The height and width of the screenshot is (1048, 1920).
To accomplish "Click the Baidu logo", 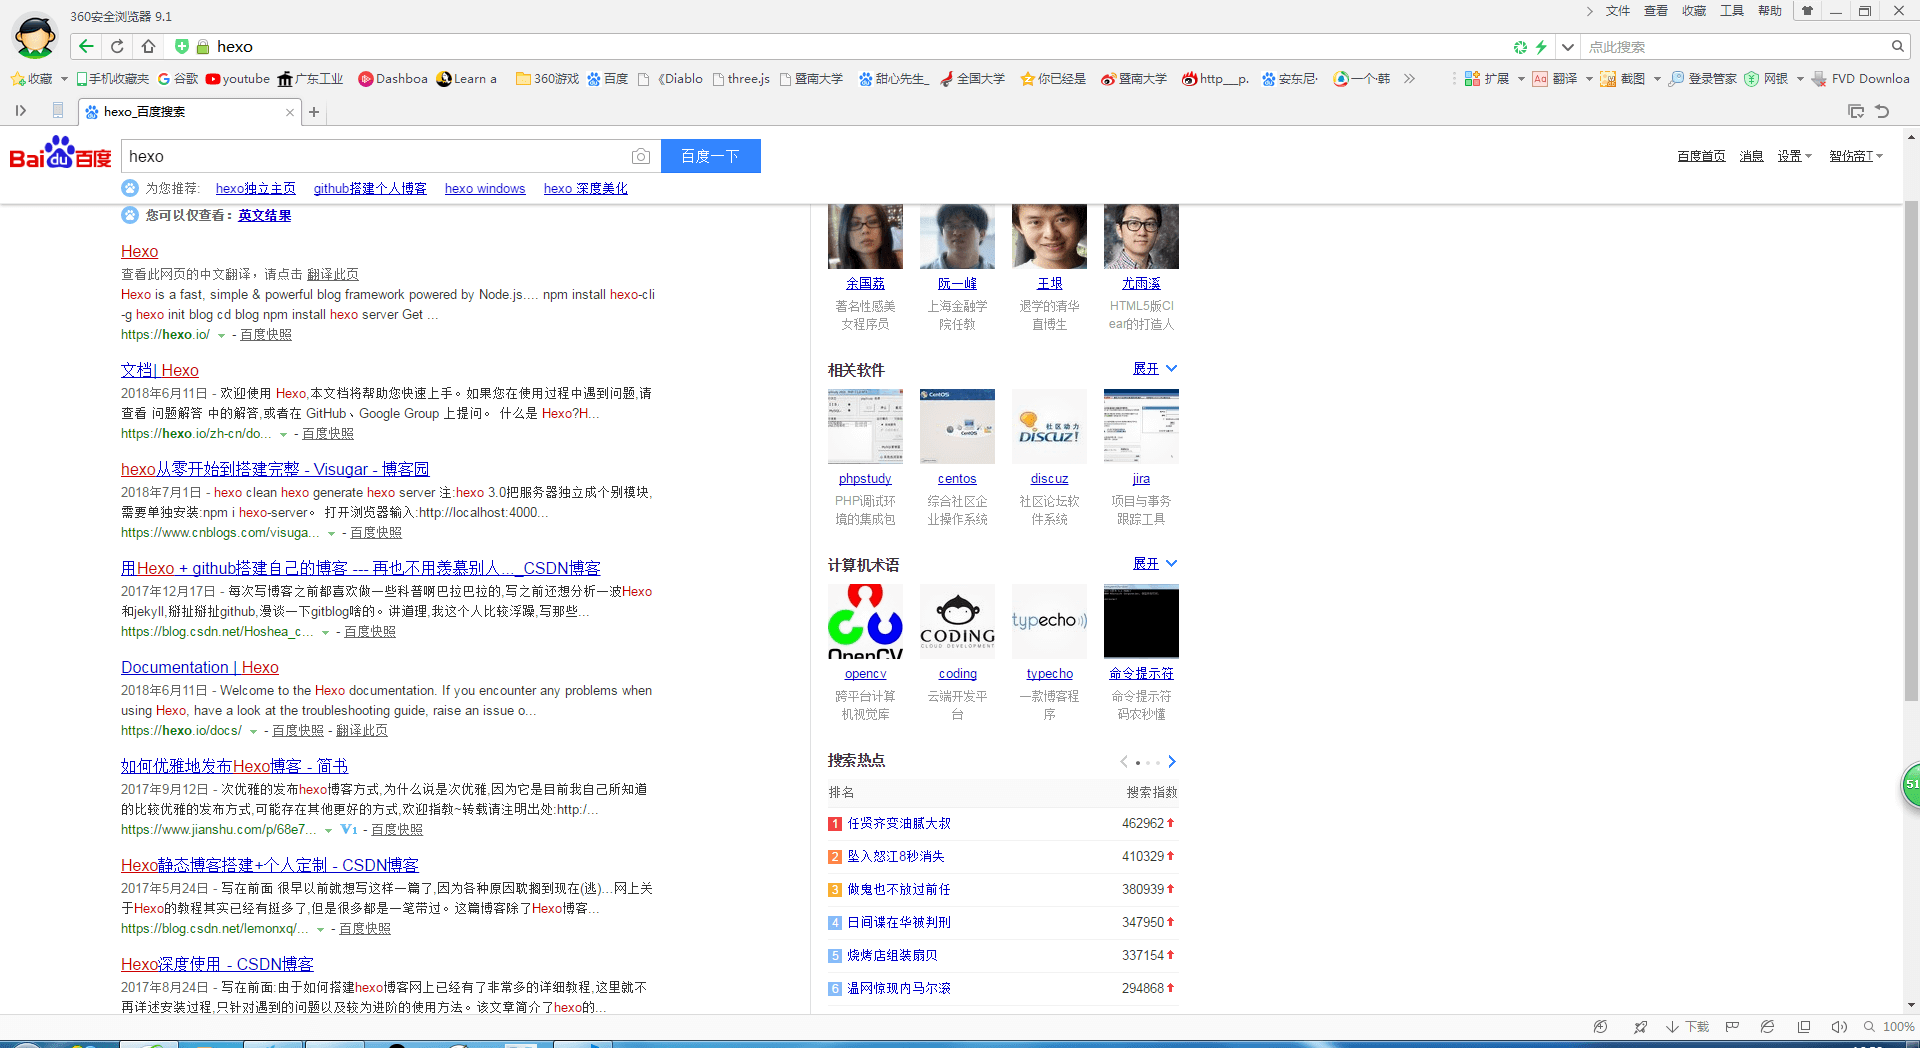I will pos(60,154).
